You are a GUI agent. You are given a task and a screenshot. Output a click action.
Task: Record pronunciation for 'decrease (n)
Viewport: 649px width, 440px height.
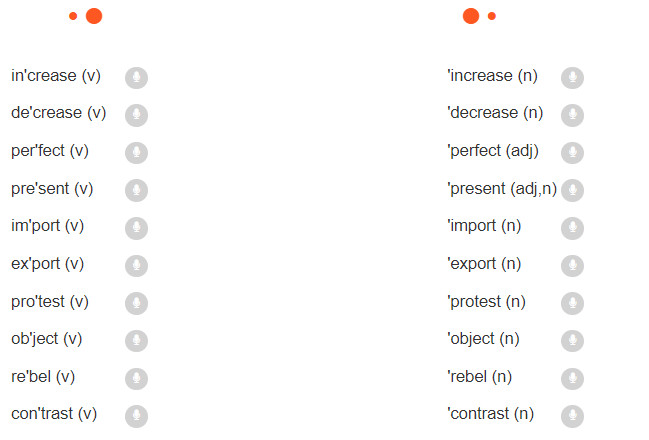(x=572, y=115)
